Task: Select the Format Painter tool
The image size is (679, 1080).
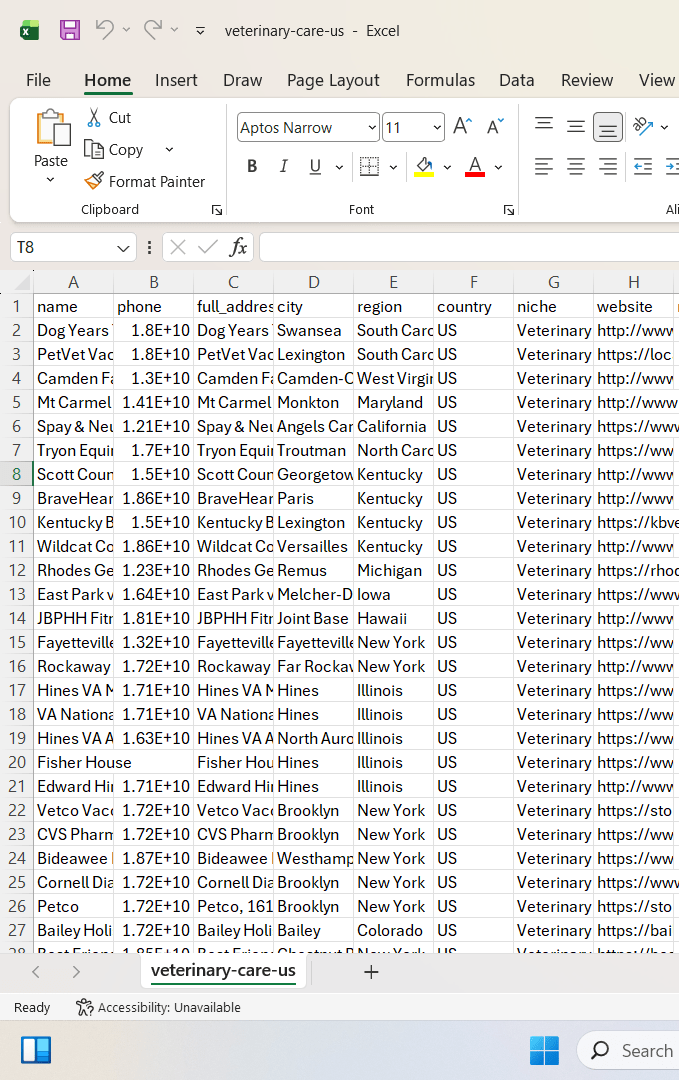Action: click(x=145, y=181)
